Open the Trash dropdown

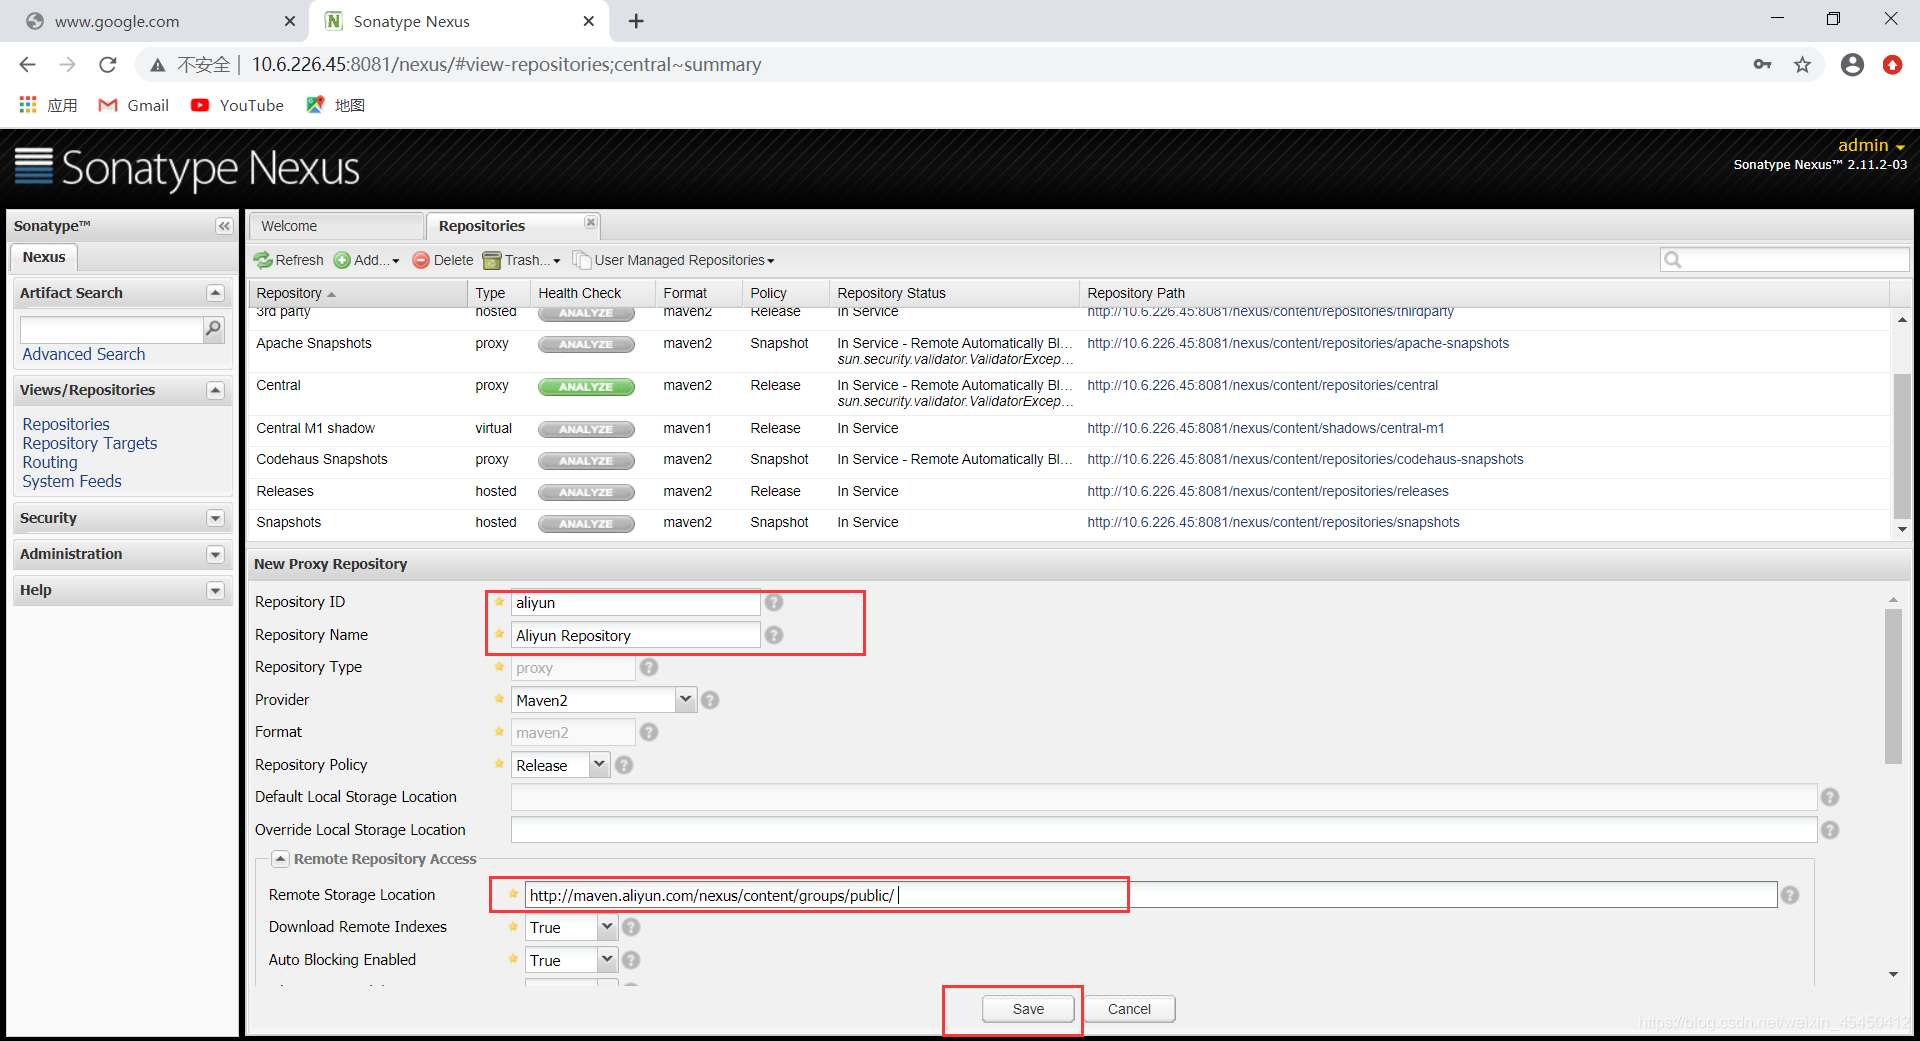(x=521, y=260)
